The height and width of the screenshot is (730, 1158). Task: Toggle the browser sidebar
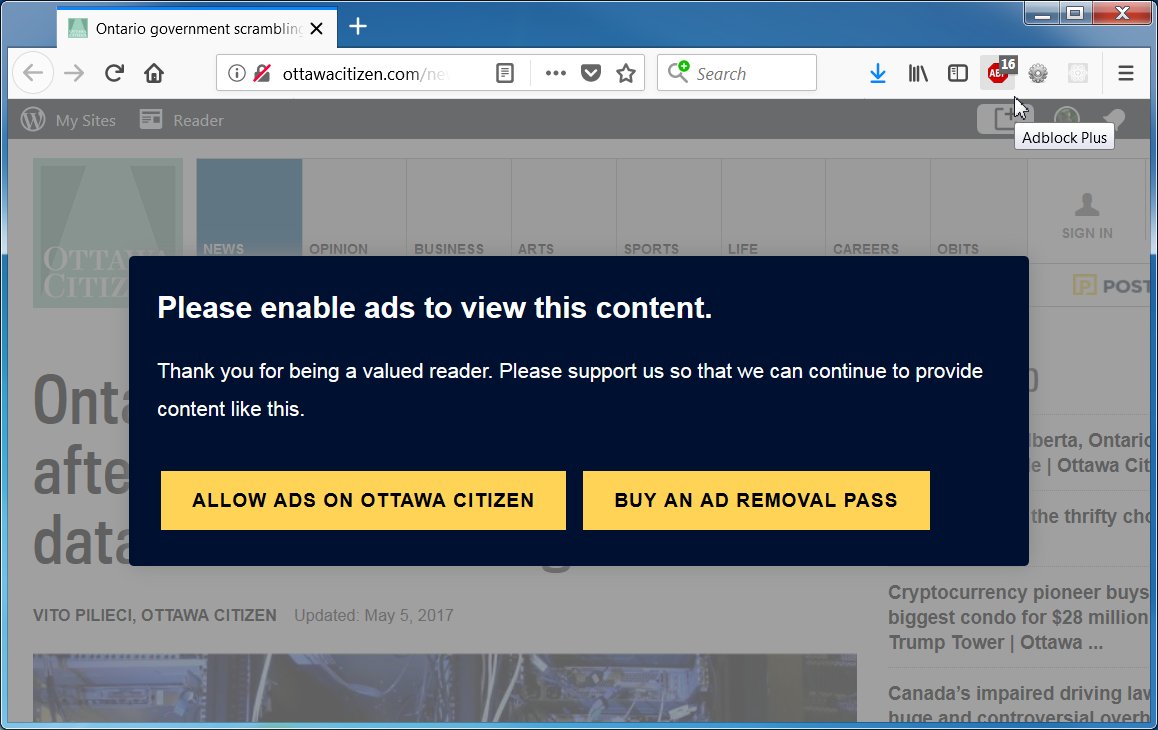click(957, 72)
